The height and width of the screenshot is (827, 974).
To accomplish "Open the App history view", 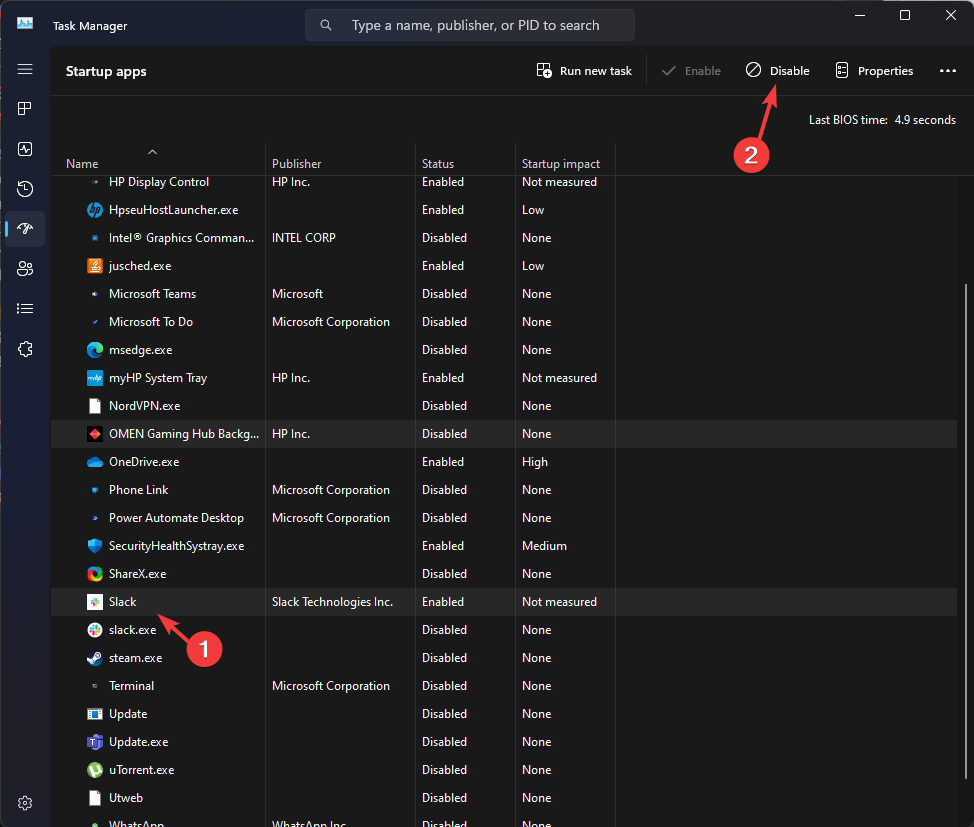I will pos(25,188).
